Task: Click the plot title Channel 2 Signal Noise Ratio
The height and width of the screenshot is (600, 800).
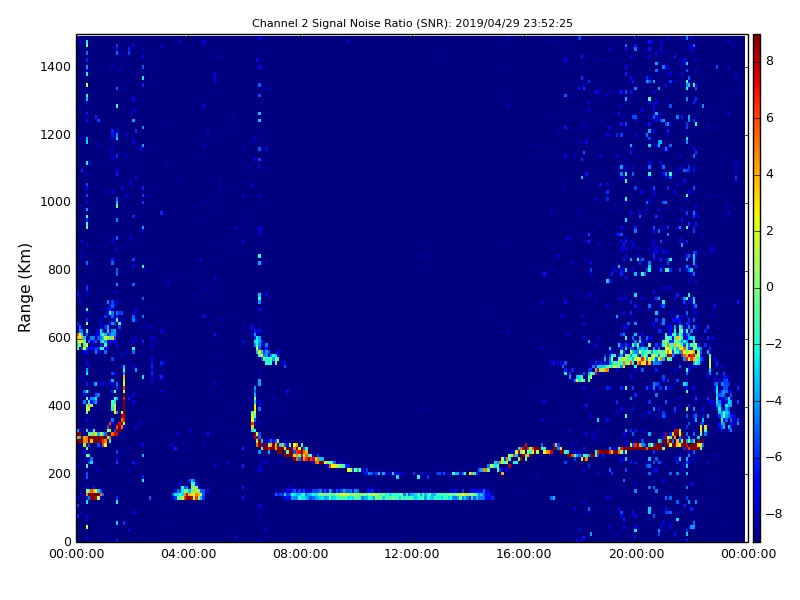Action: coord(412,23)
